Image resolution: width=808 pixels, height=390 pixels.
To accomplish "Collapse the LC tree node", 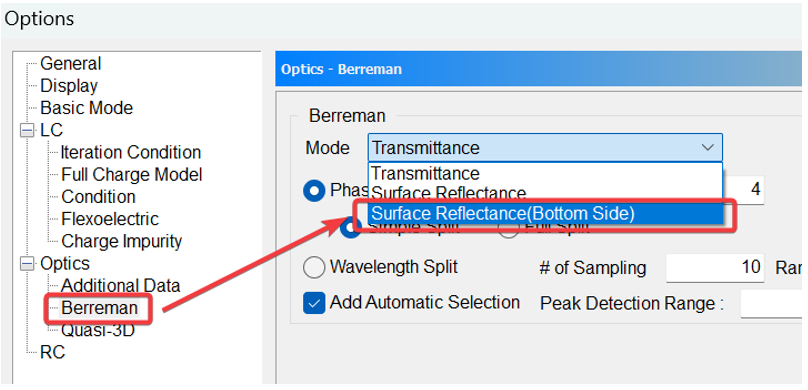I will 27,131.
